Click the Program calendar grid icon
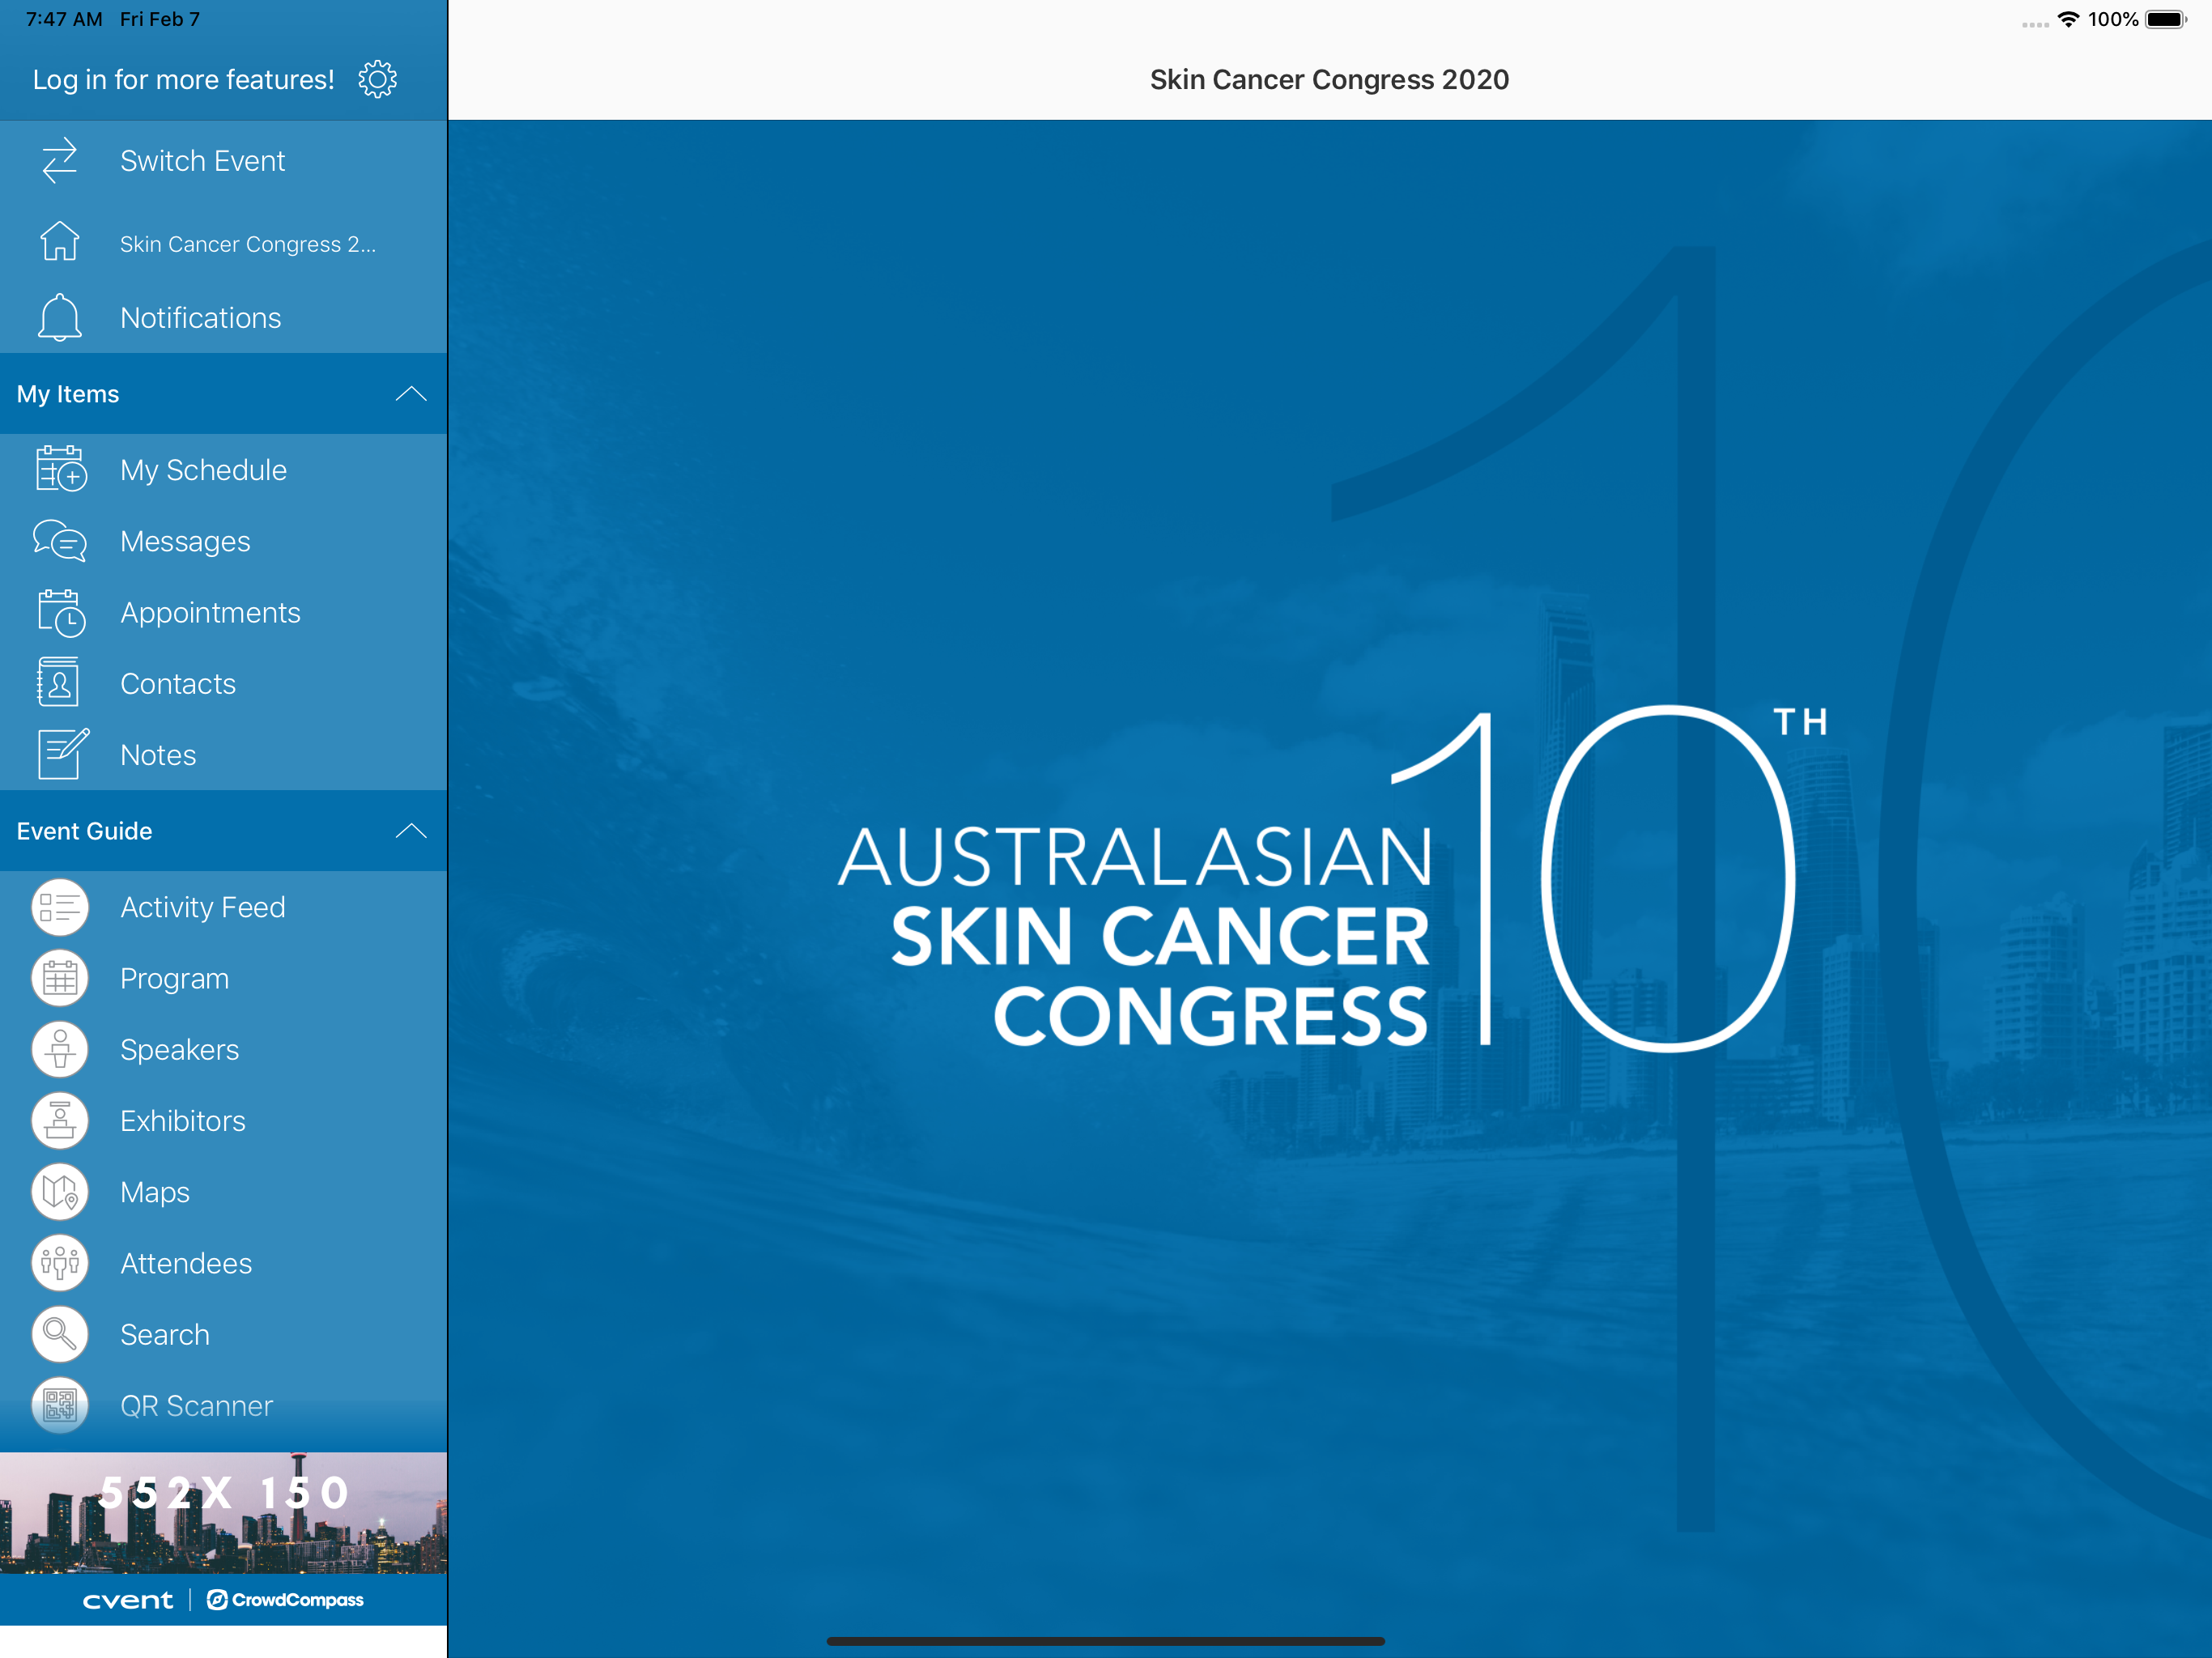 [x=60, y=978]
